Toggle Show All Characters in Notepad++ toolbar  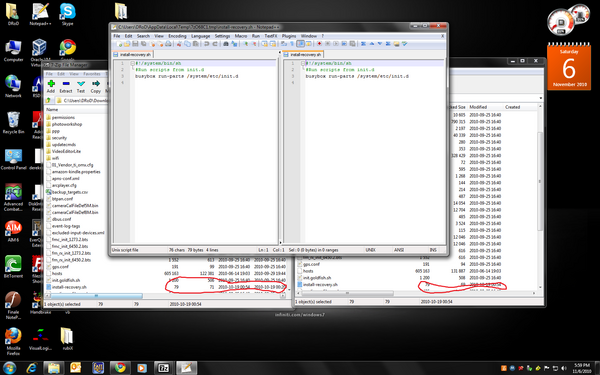(x=292, y=44)
